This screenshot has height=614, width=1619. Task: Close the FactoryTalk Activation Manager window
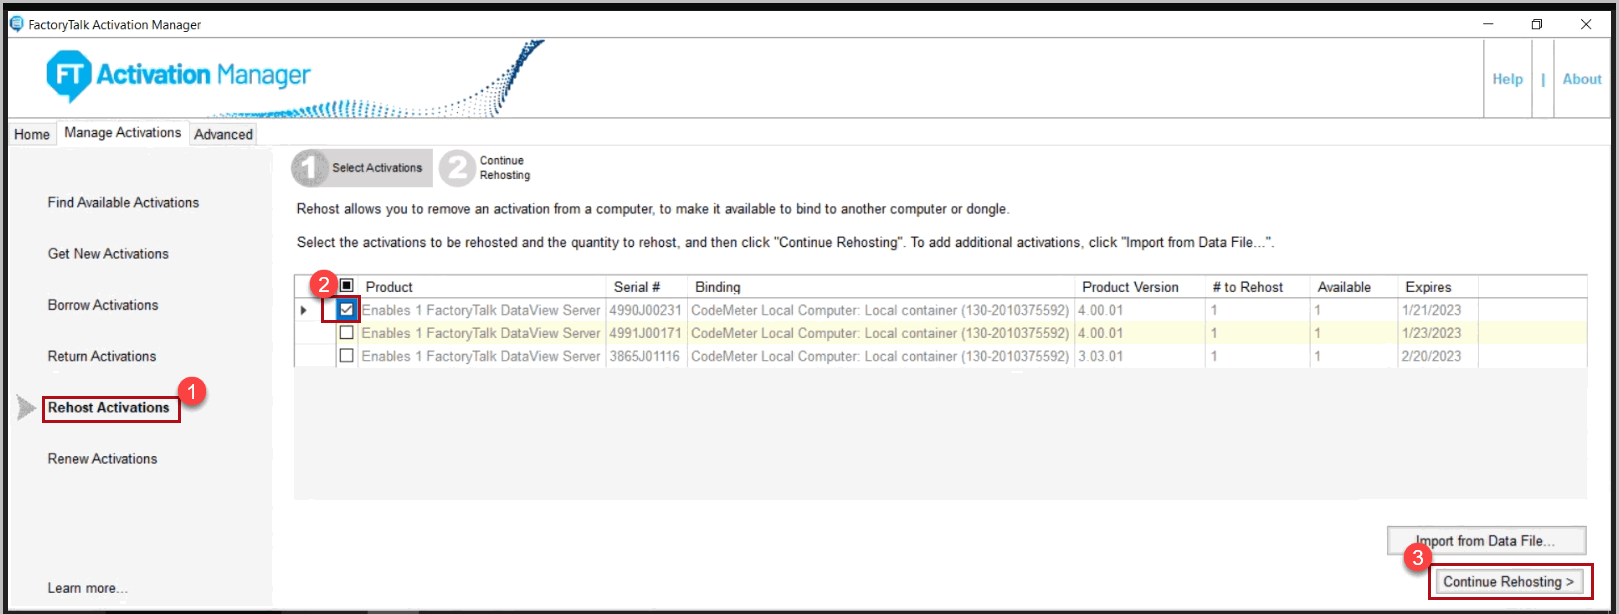pos(1586,24)
